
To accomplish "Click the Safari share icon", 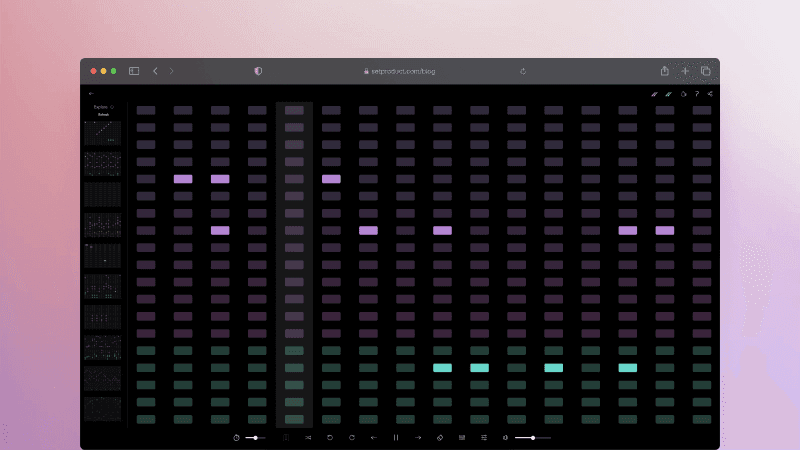I will pos(664,70).
